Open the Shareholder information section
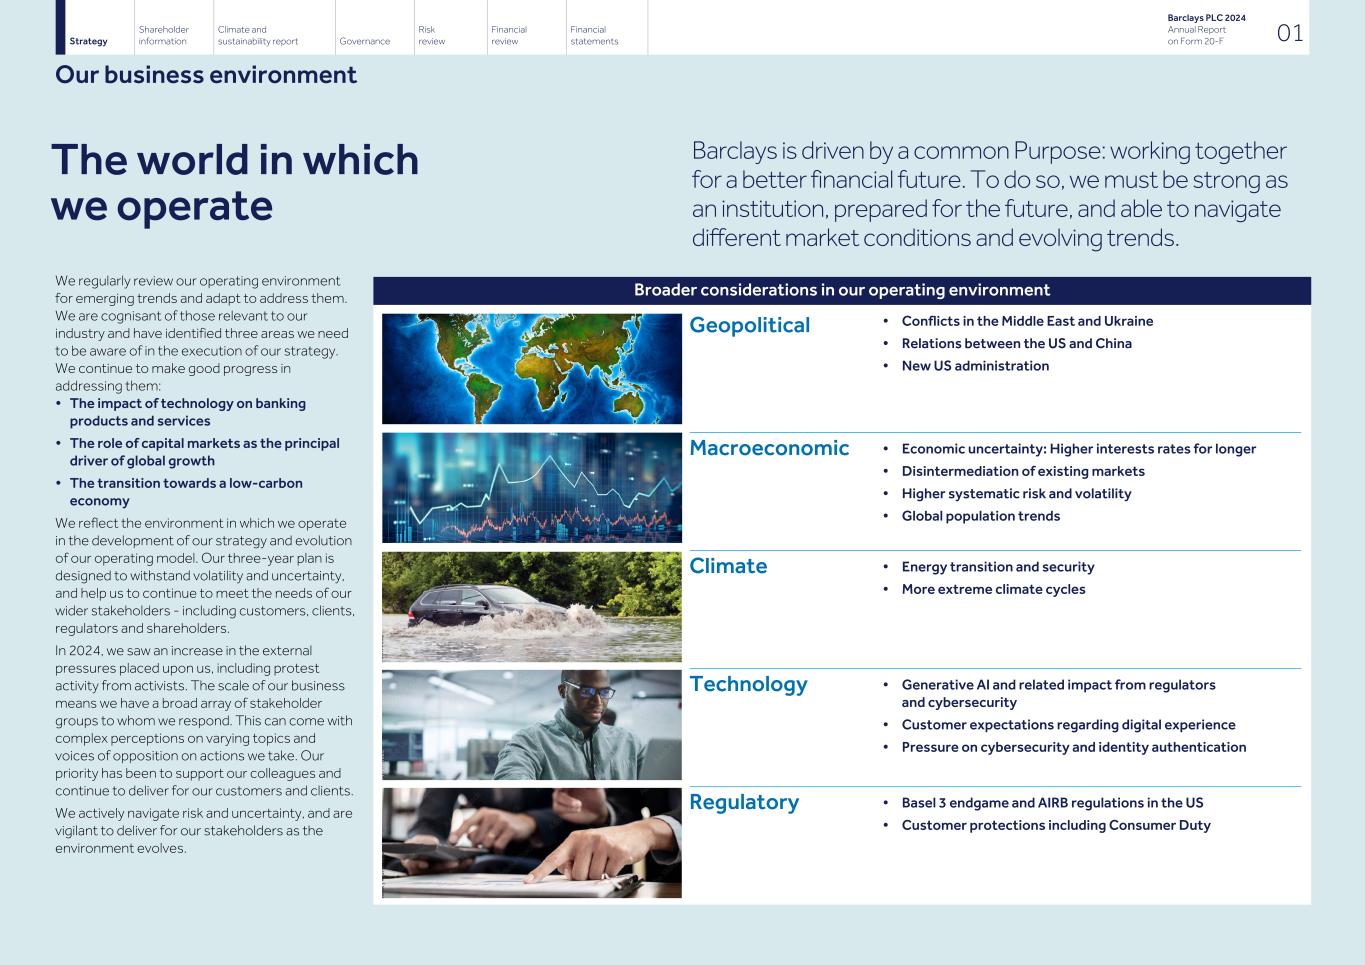Viewport: 1365px width, 965px height. 164,35
